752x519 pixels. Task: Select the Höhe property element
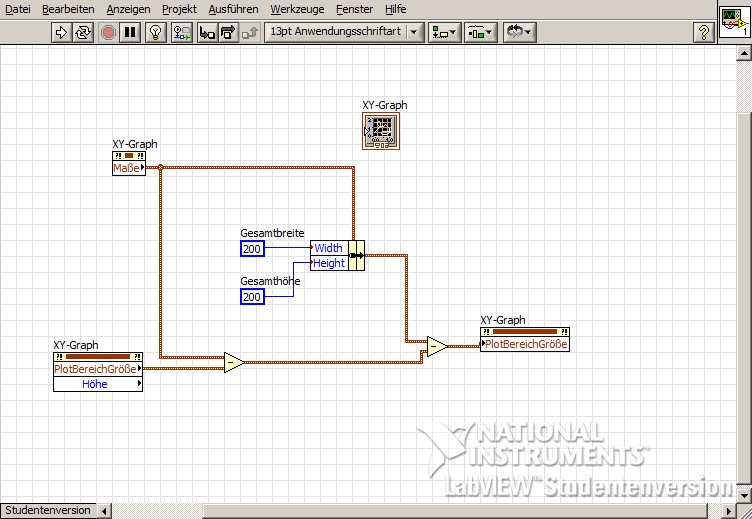click(95, 384)
